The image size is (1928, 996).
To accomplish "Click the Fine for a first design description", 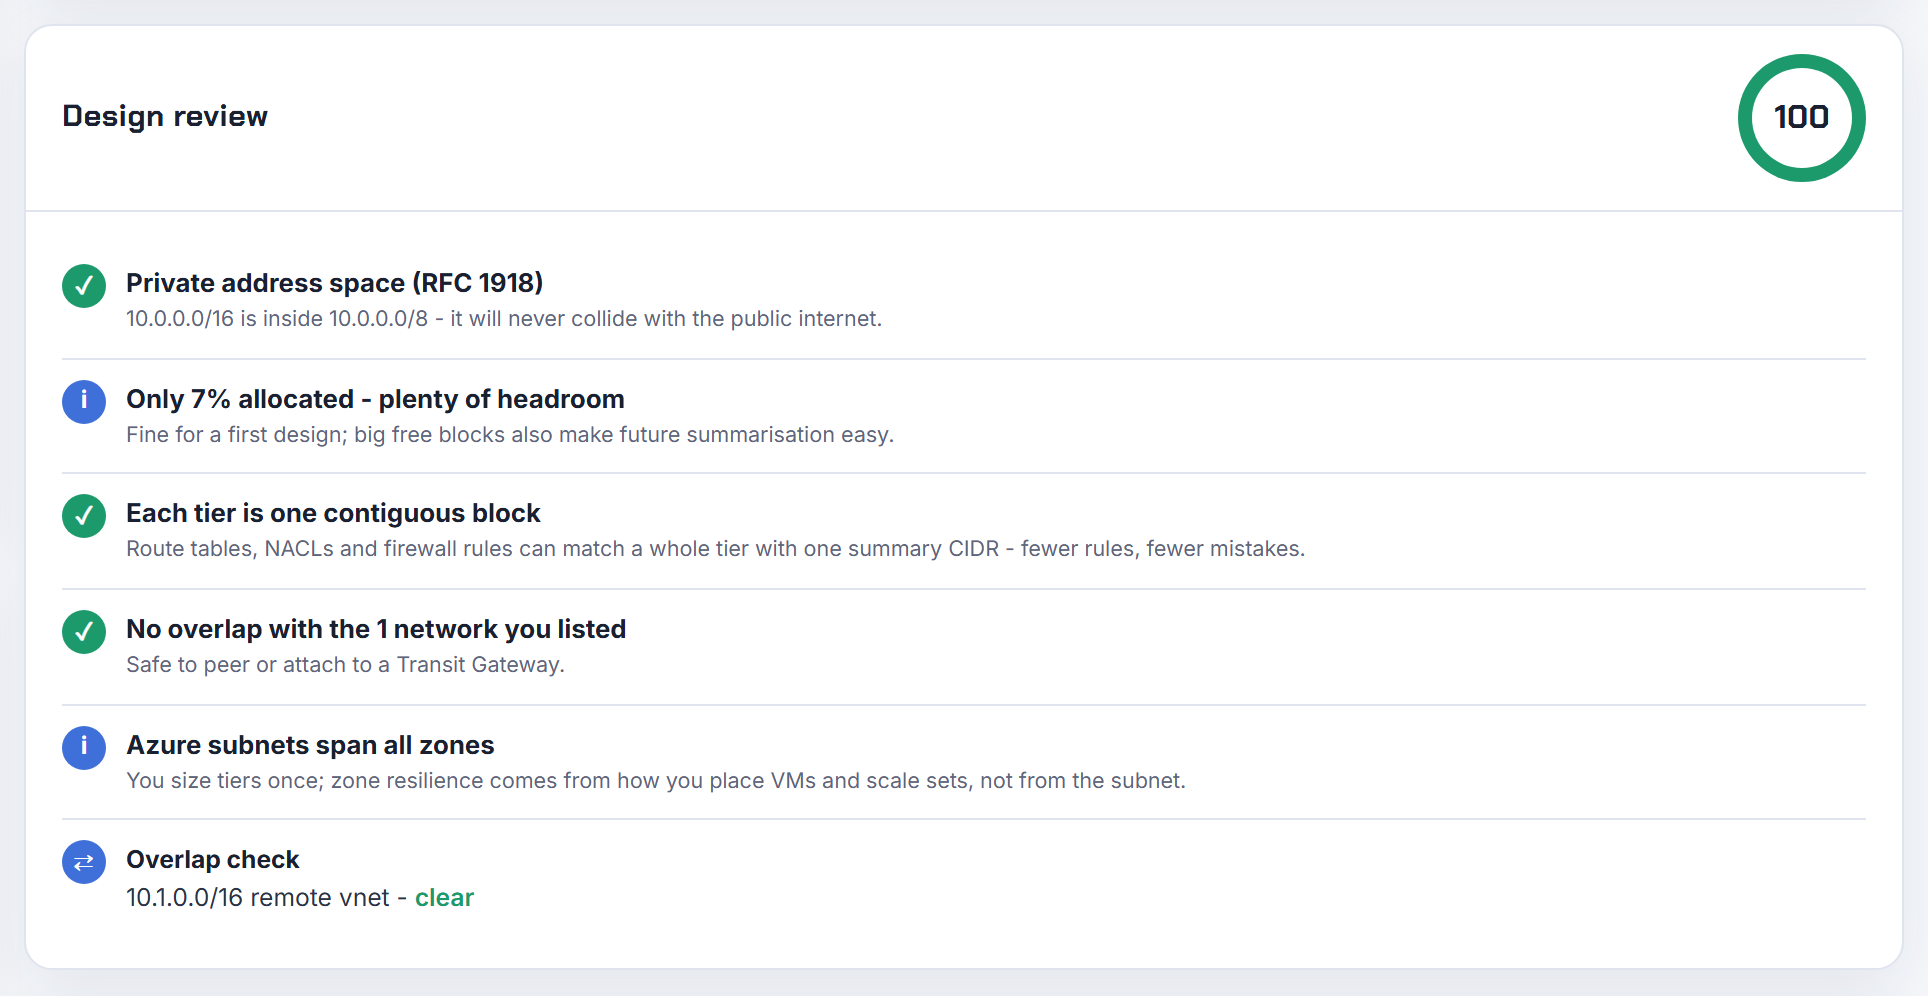I will point(510,435).
